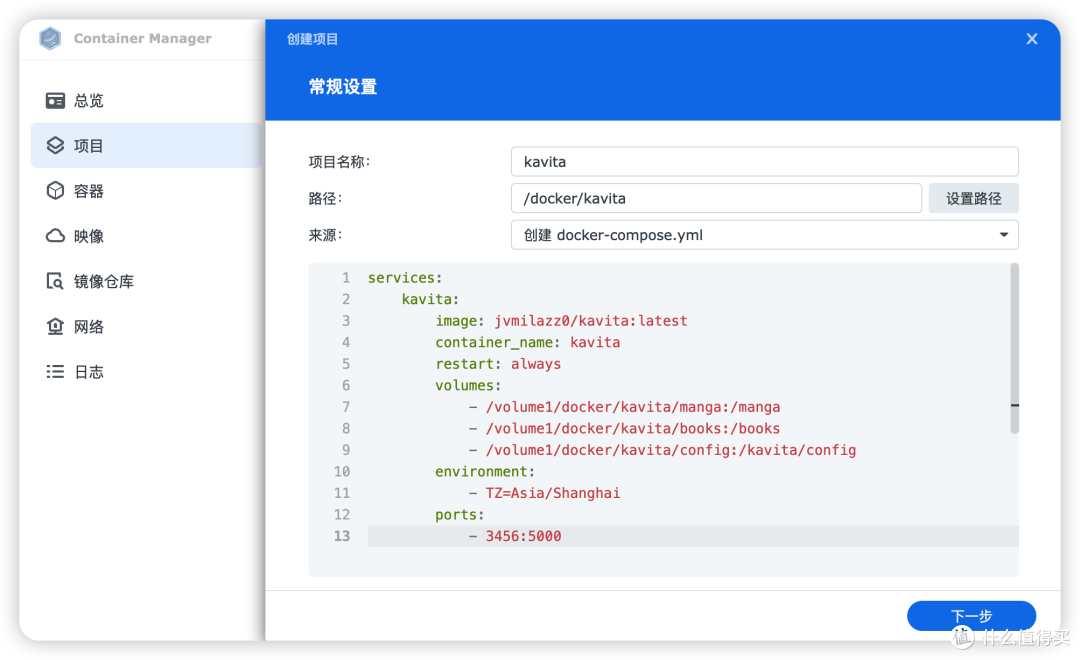Image resolution: width=1080 pixels, height=660 pixels.
Task: Expand the 来源 dropdown arrow
Action: [1004, 235]
